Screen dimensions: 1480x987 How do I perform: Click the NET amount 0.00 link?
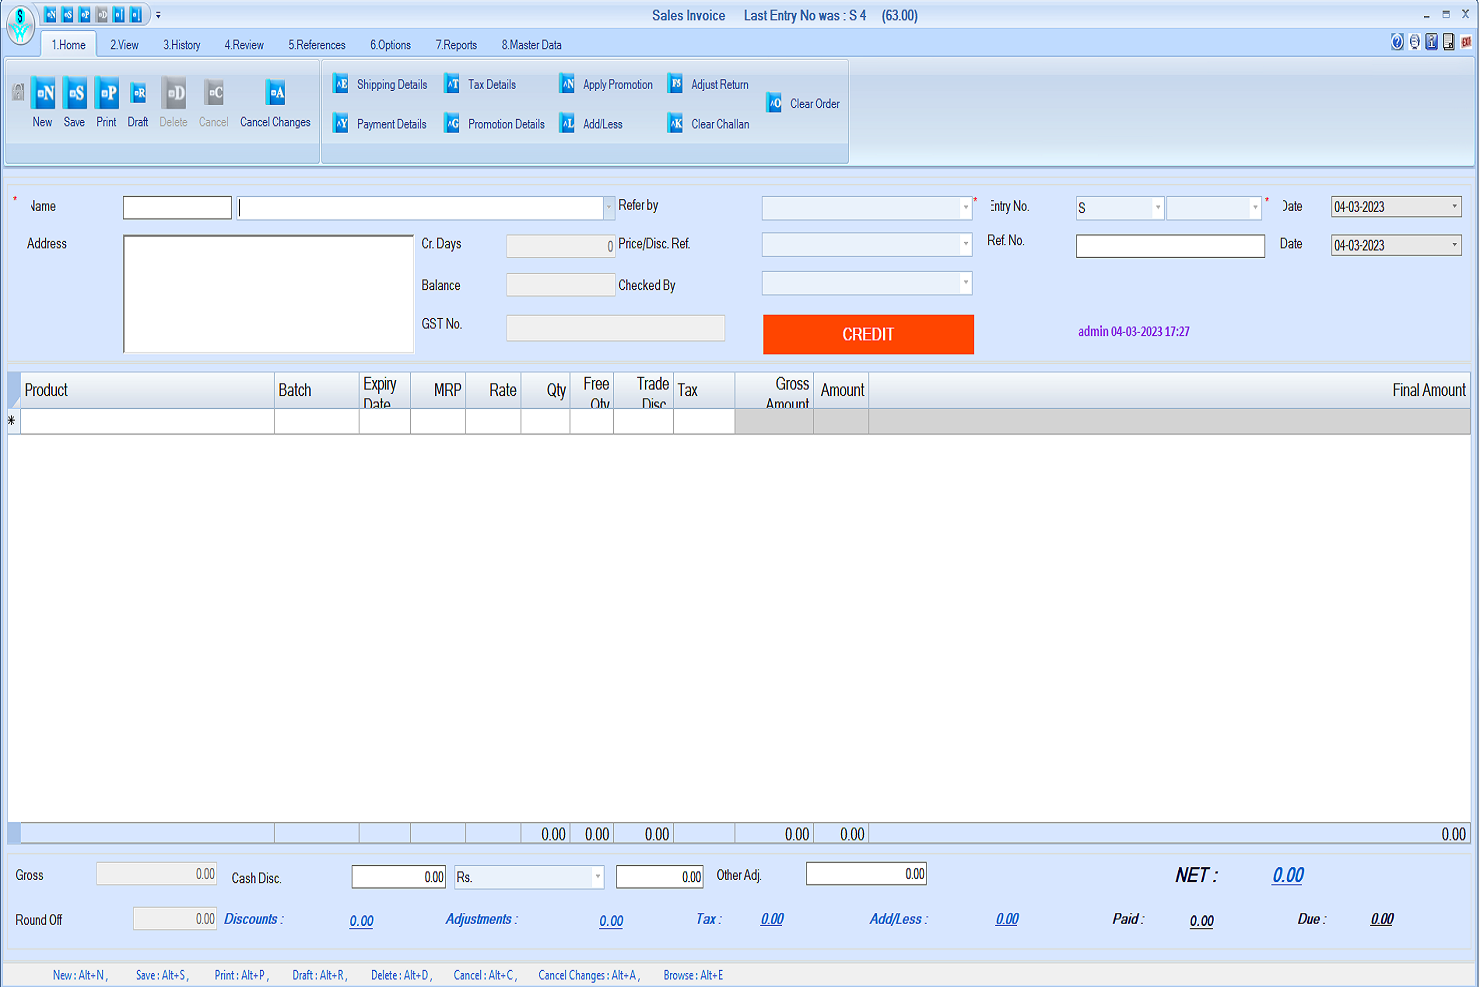coord(1287,876)
